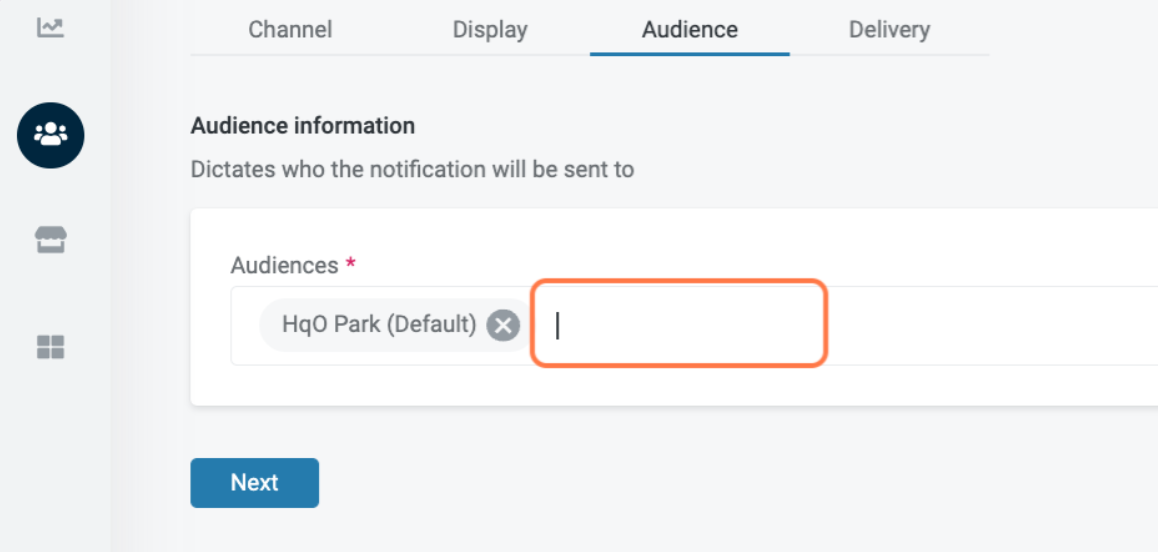
Task: Click the Audiences field label
Action: tap(284, 265)
